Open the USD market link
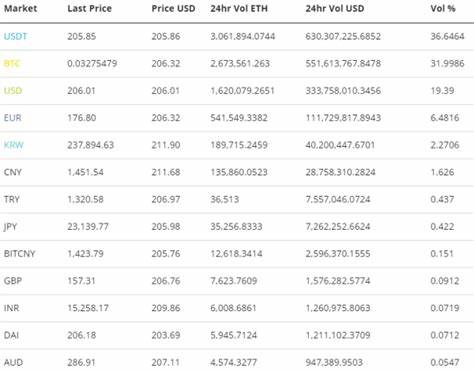Viewport: 474px width, 372px height. pos(13,91)
